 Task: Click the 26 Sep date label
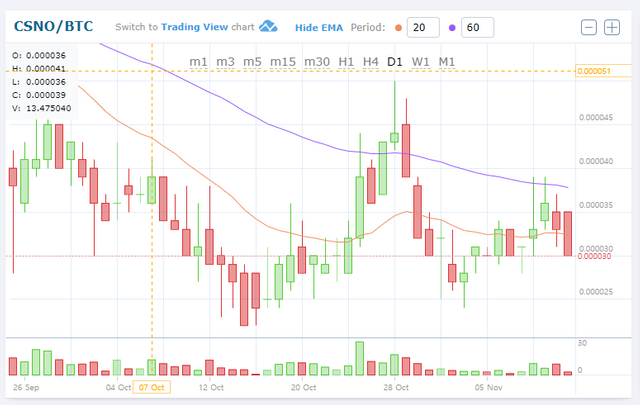click(x=26, y=387)
